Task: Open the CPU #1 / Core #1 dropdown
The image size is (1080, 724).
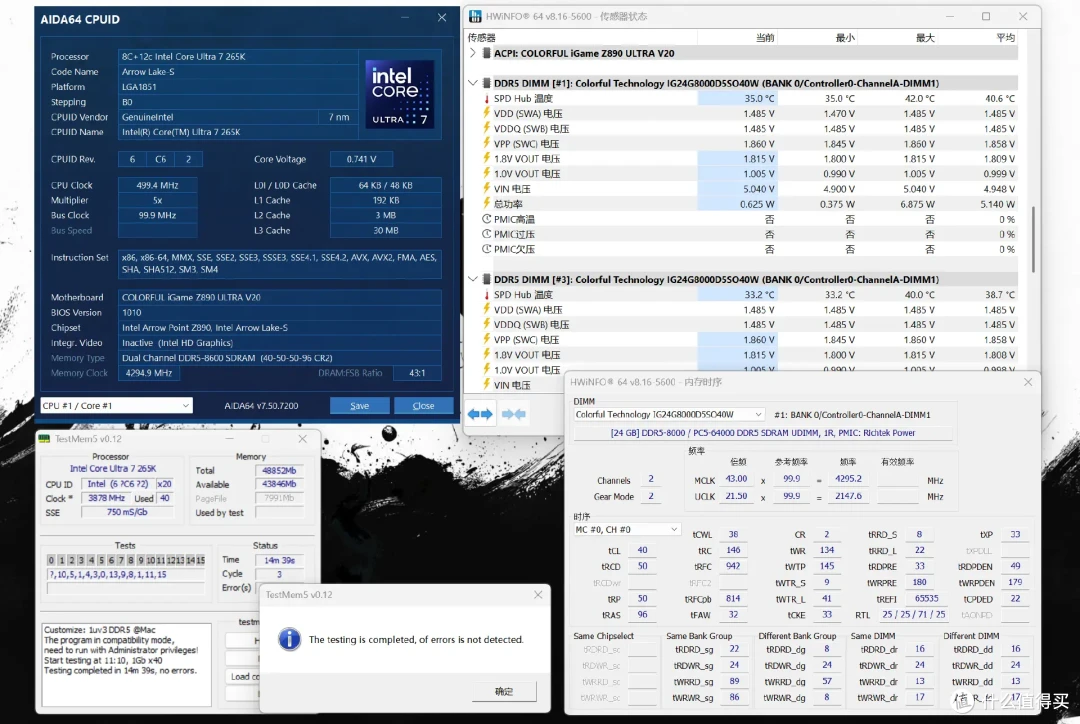Action: pyautogui.click(x=116, y=406)
